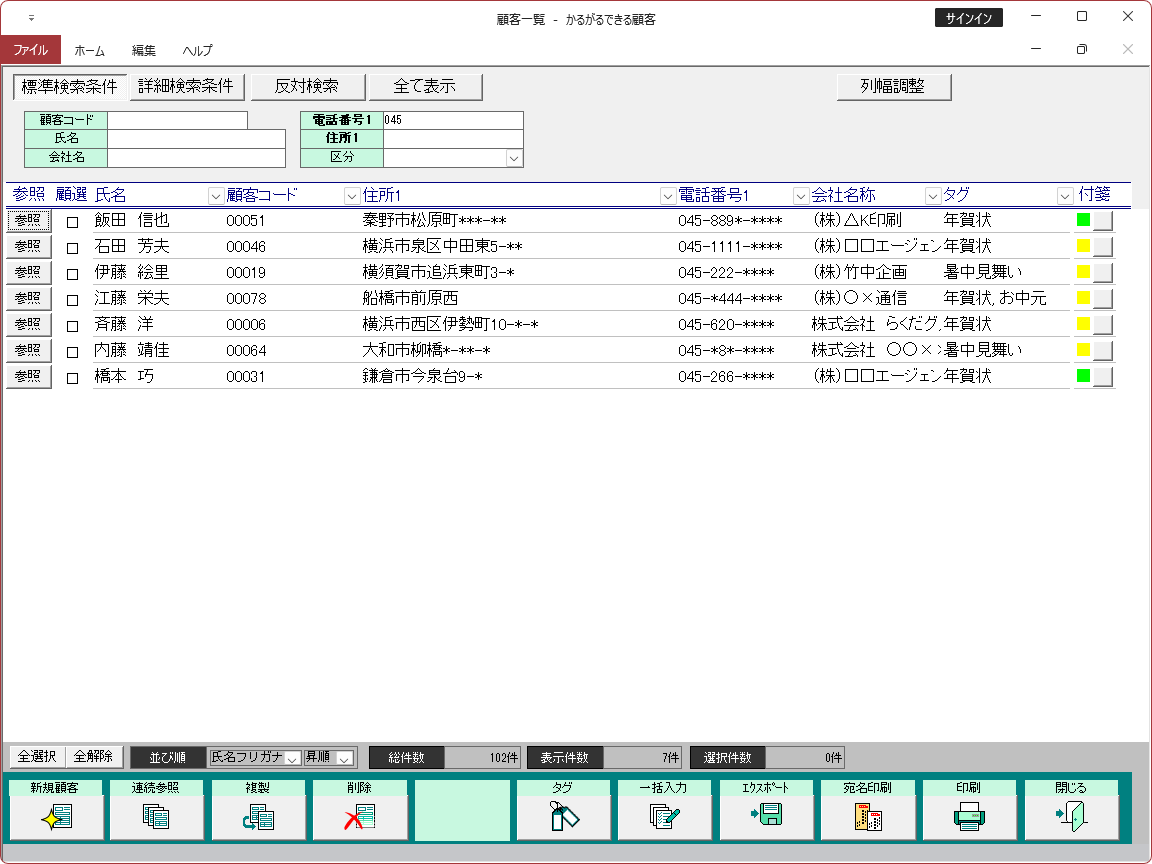Click the 複製 duplicate icon
The width and height of the screenshot is (1152, 864).
(259, 817)
